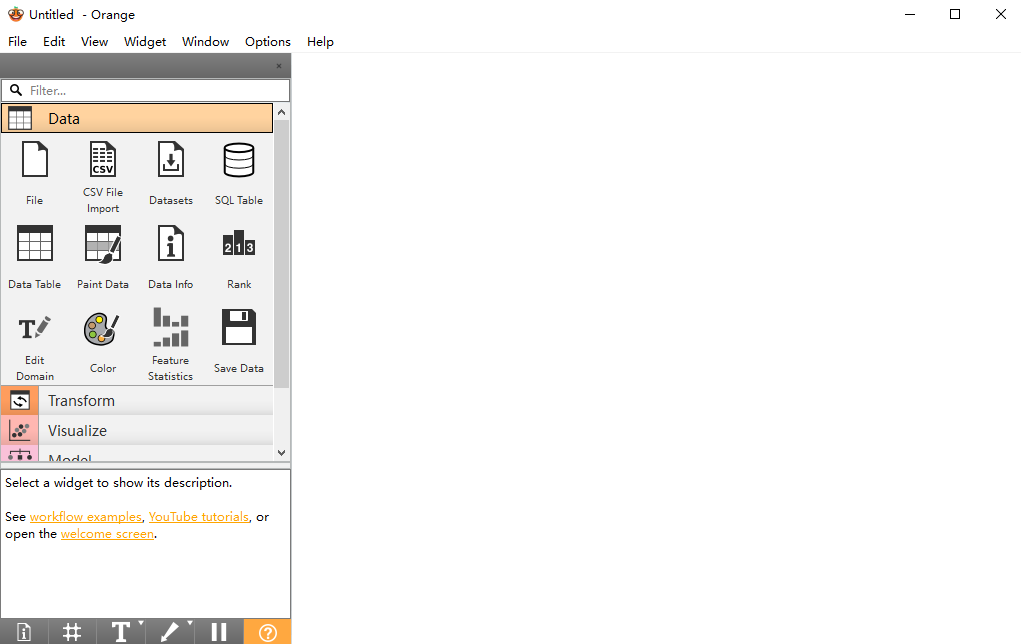Open arrow annotation color dropdown arrow

tap(189, 624)
